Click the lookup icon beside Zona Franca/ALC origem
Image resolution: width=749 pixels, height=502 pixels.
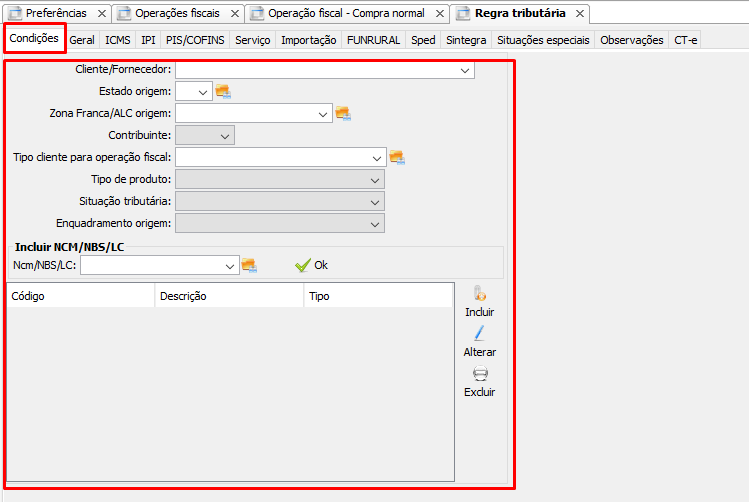[x=343, y=114]
